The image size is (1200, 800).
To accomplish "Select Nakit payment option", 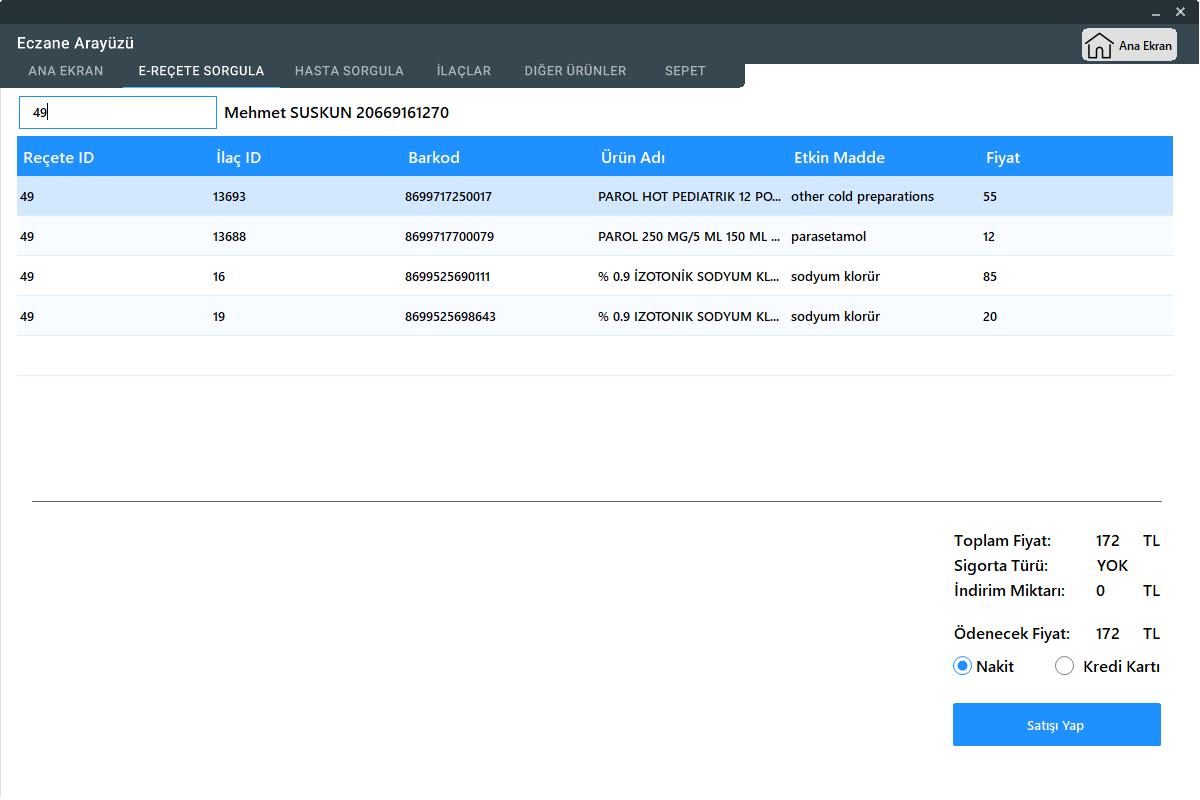I will point(963,667).
